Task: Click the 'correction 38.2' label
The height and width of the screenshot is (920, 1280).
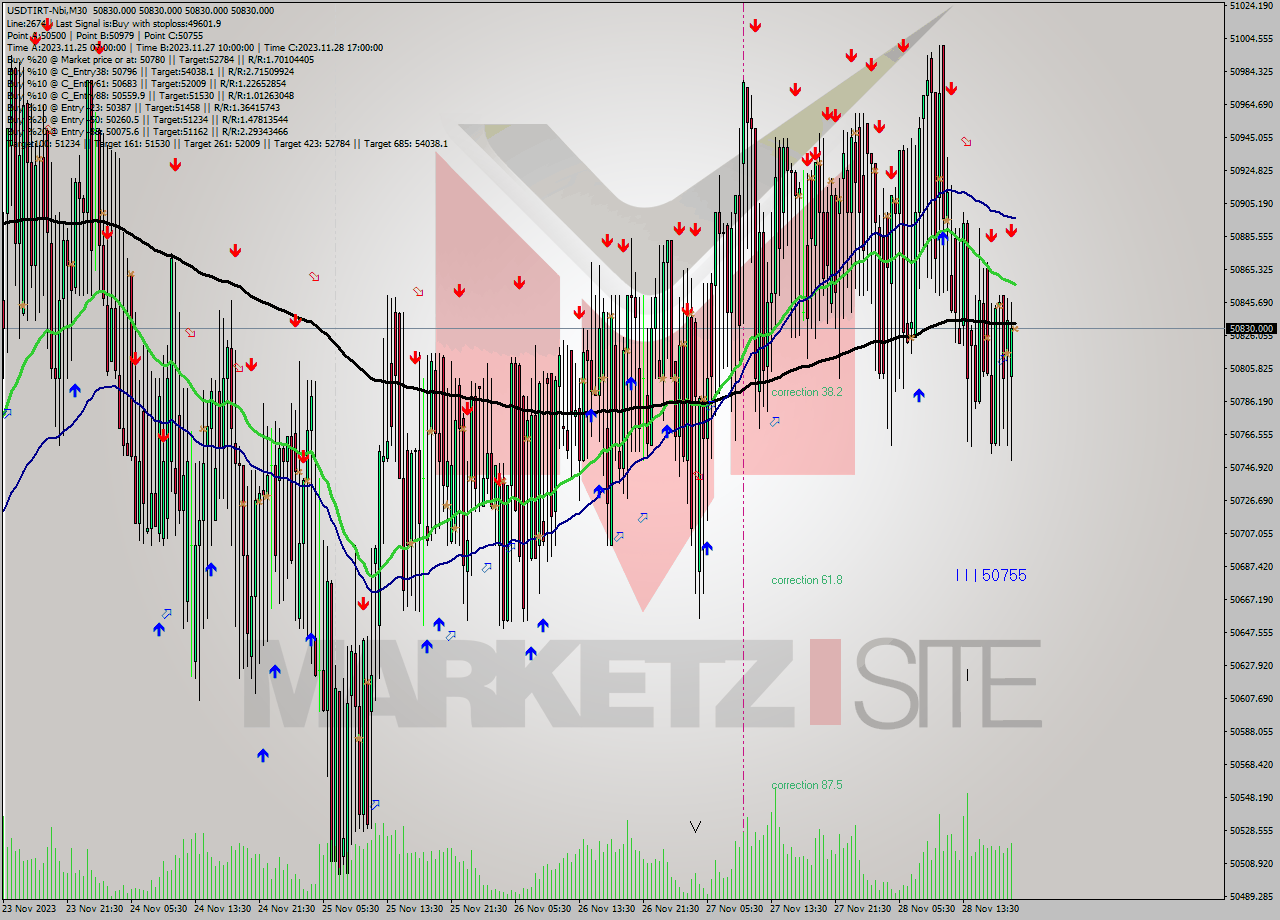Action: (806, 392)
